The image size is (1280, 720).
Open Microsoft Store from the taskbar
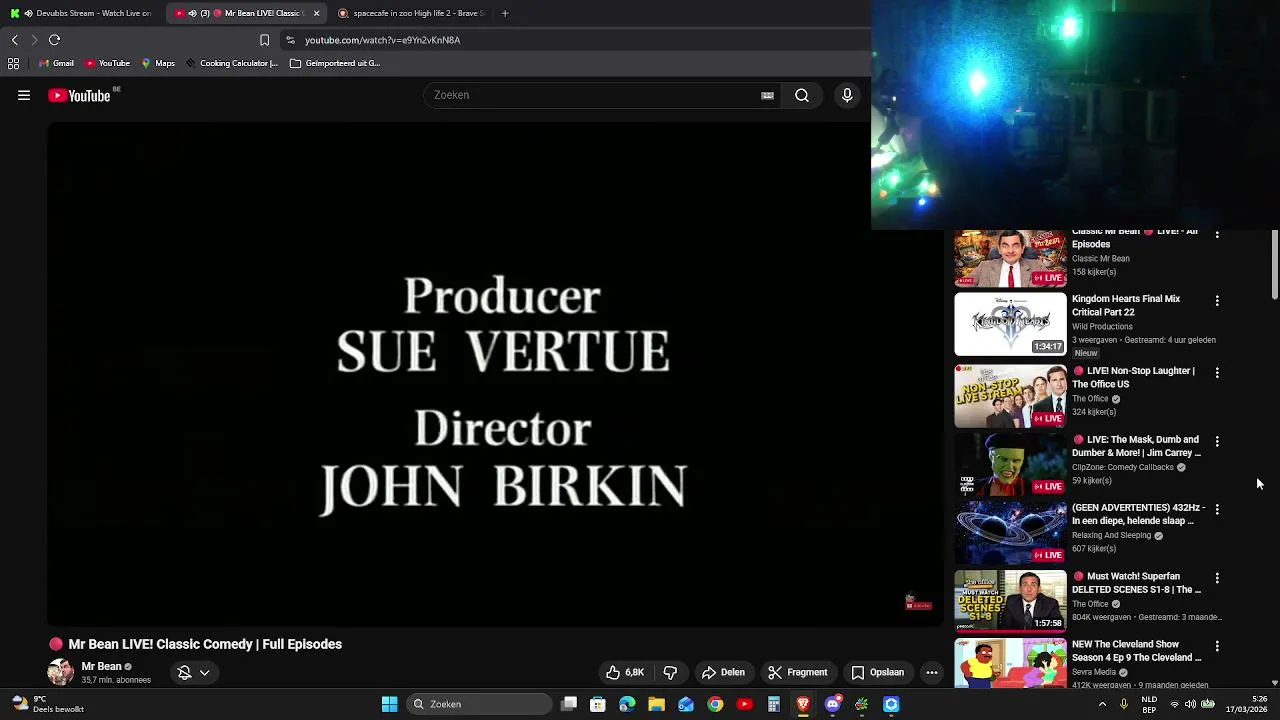click(x=598, y=704)
